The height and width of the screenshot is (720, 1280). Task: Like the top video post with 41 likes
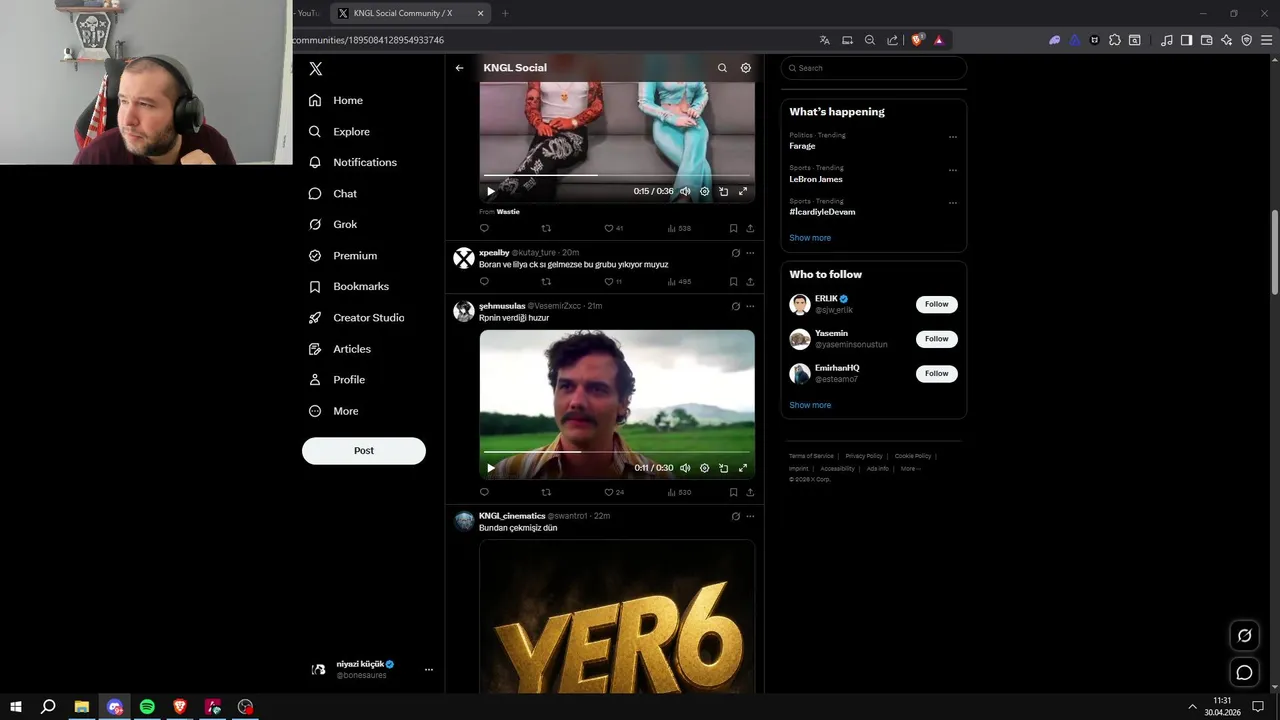coord(613,228)
